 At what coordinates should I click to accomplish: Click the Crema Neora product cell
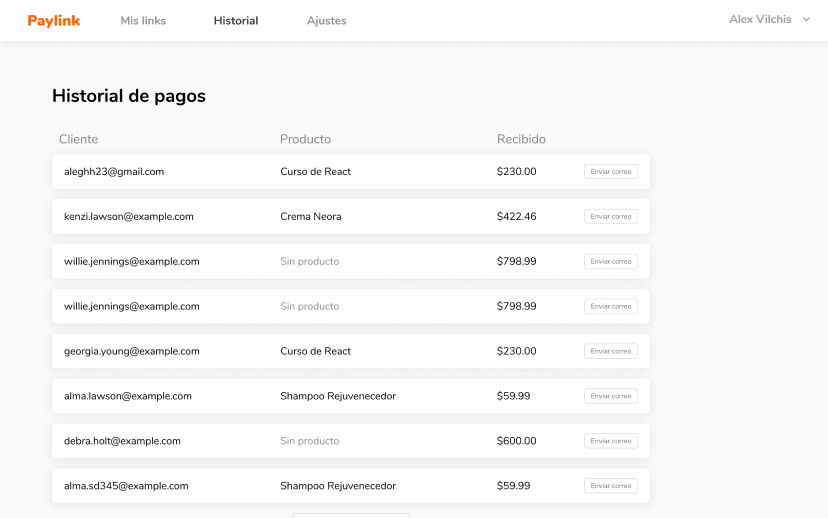tap(311, 216)
